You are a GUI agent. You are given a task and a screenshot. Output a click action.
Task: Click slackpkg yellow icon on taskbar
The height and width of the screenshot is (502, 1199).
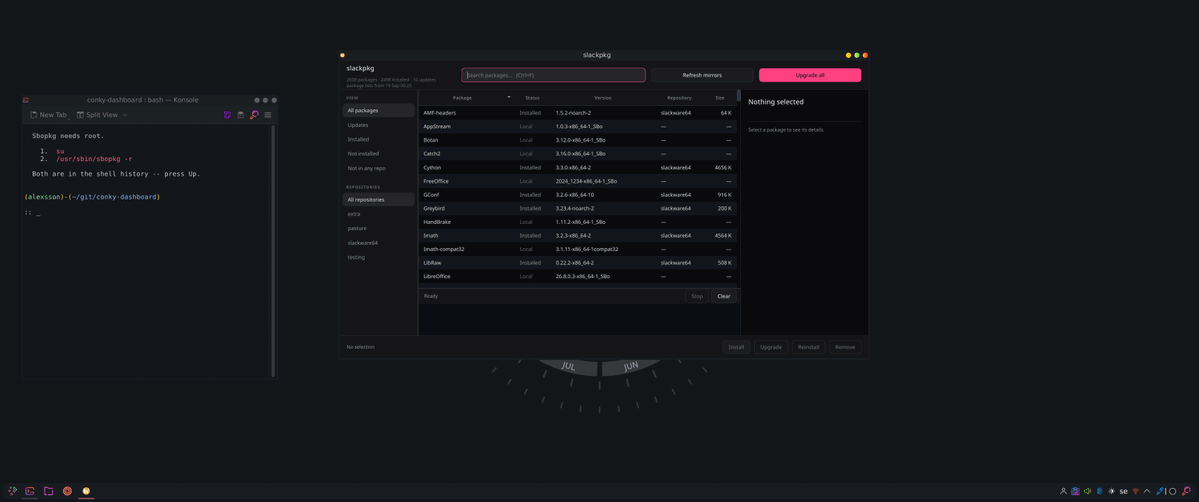(x=86, y=491)
